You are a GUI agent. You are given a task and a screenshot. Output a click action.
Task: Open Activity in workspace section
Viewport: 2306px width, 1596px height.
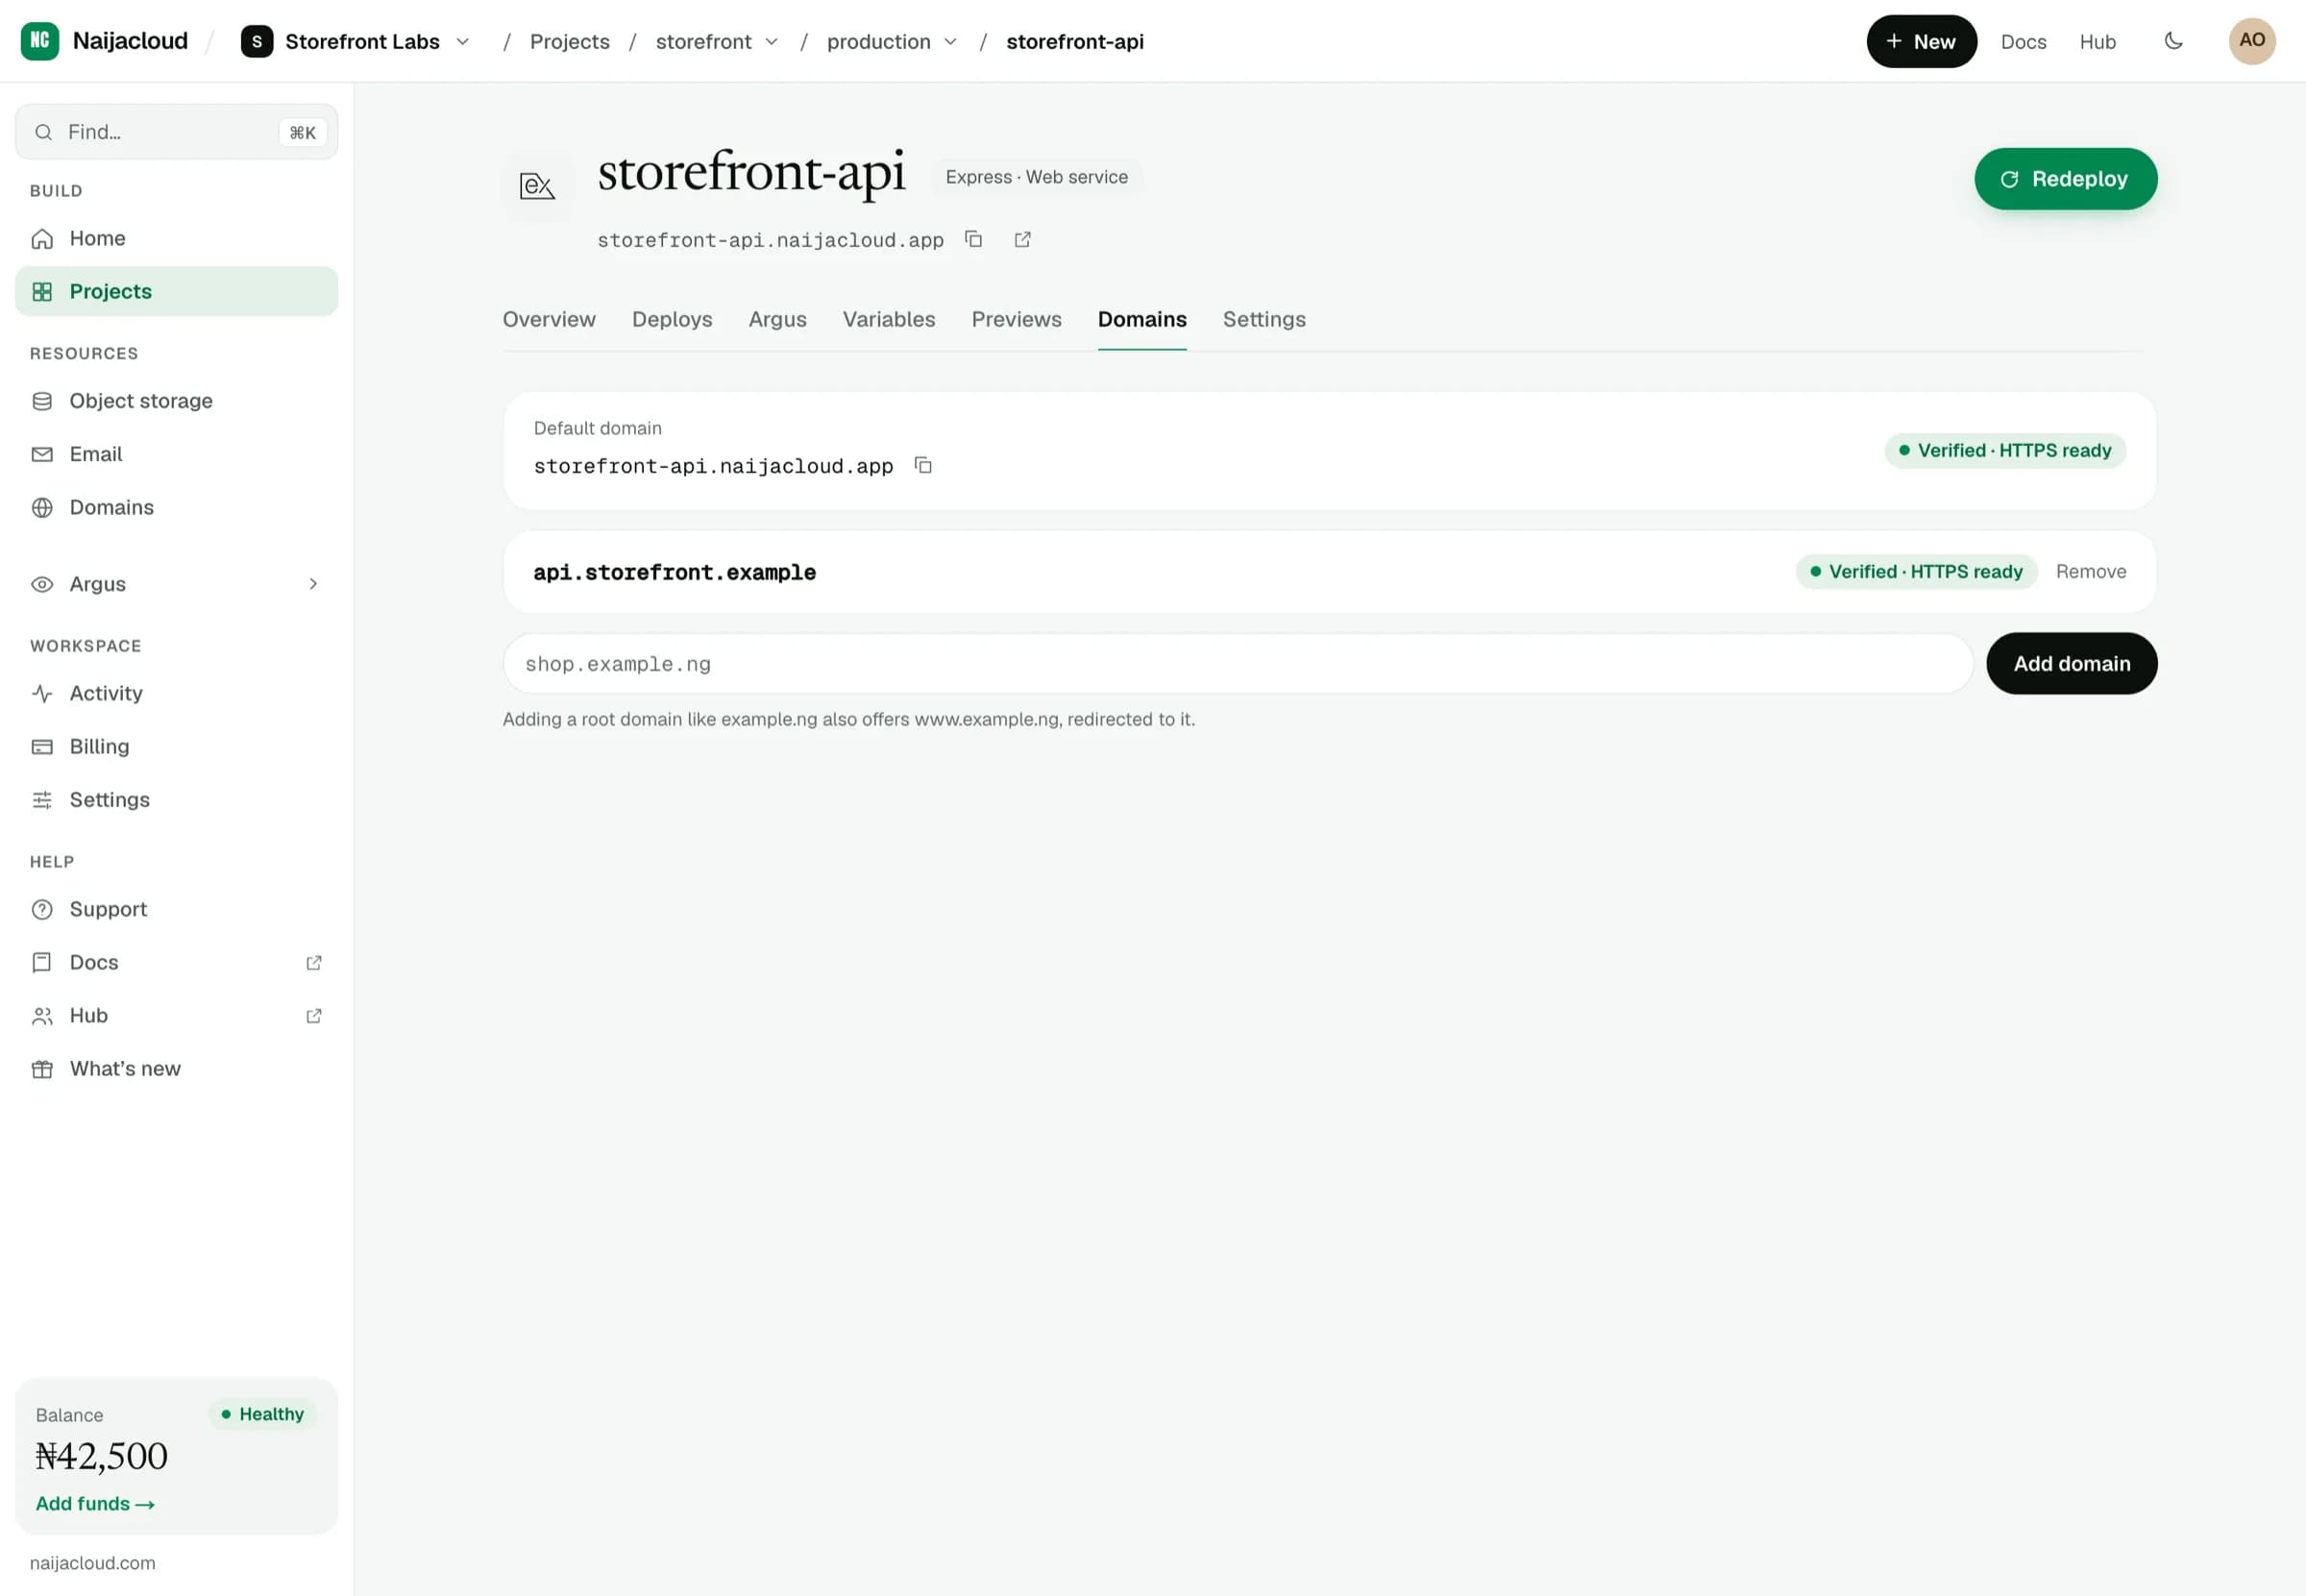pos(177,693)
